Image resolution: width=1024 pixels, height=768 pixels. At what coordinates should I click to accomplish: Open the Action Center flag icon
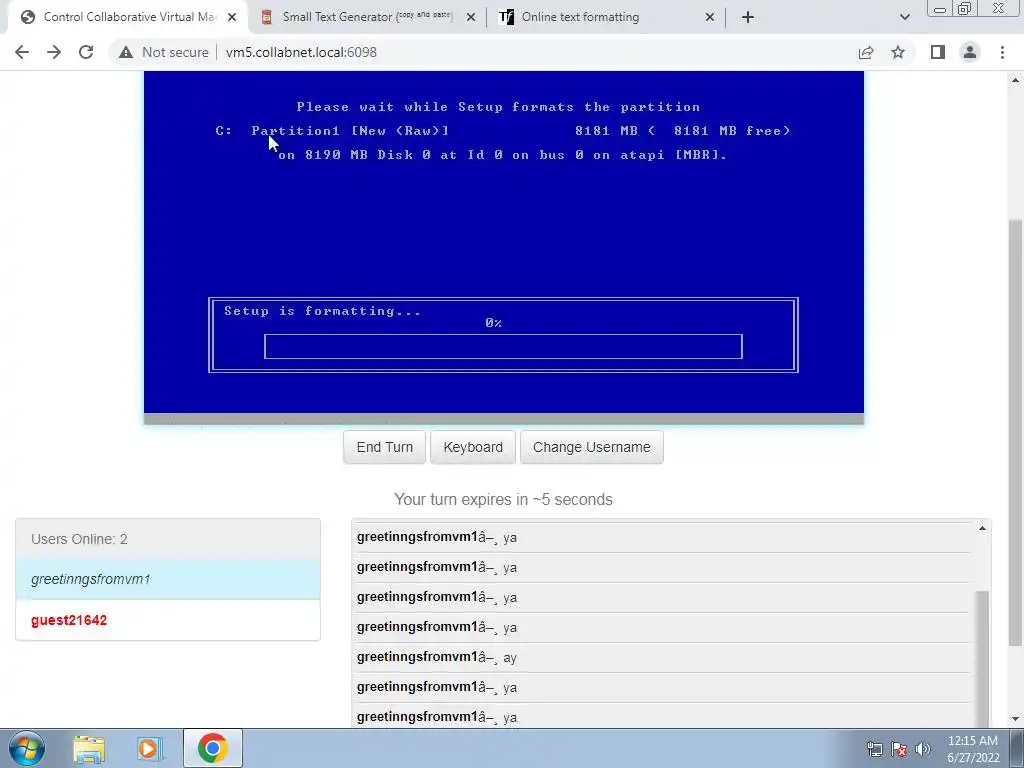(899, 749)
